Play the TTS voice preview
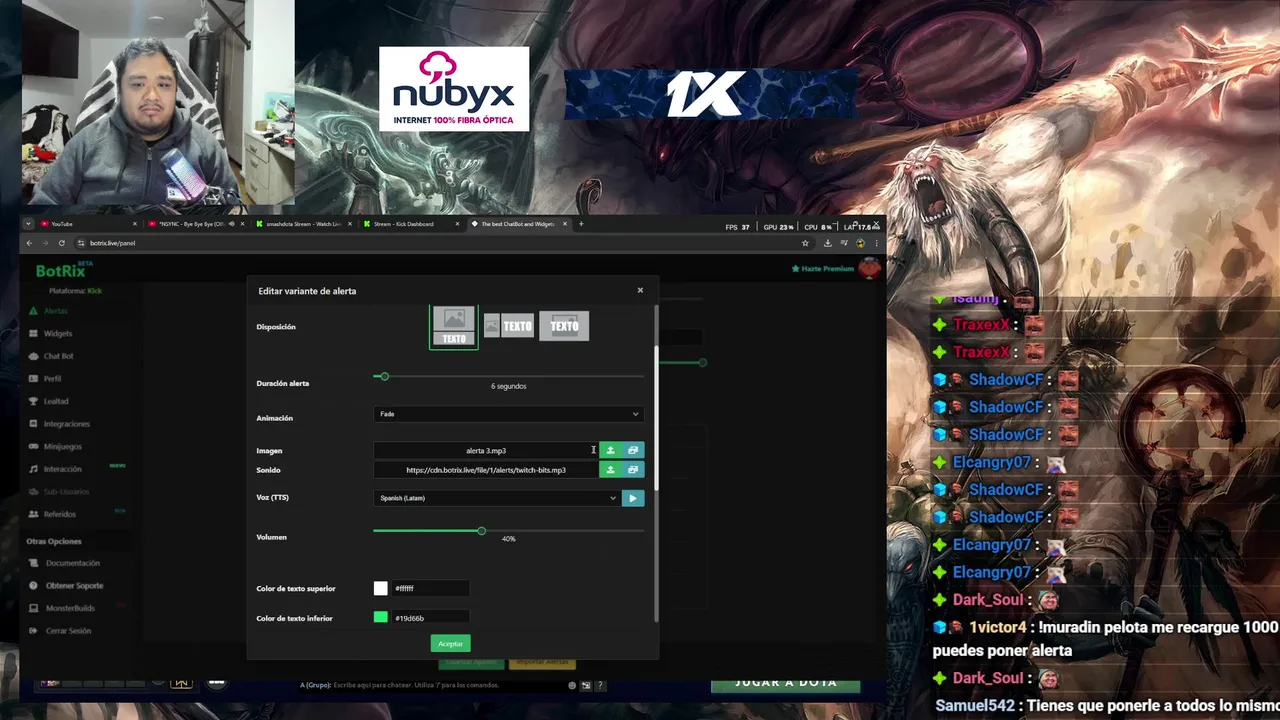The height and width of the screenshot is (720, 1280). (633, 498)
